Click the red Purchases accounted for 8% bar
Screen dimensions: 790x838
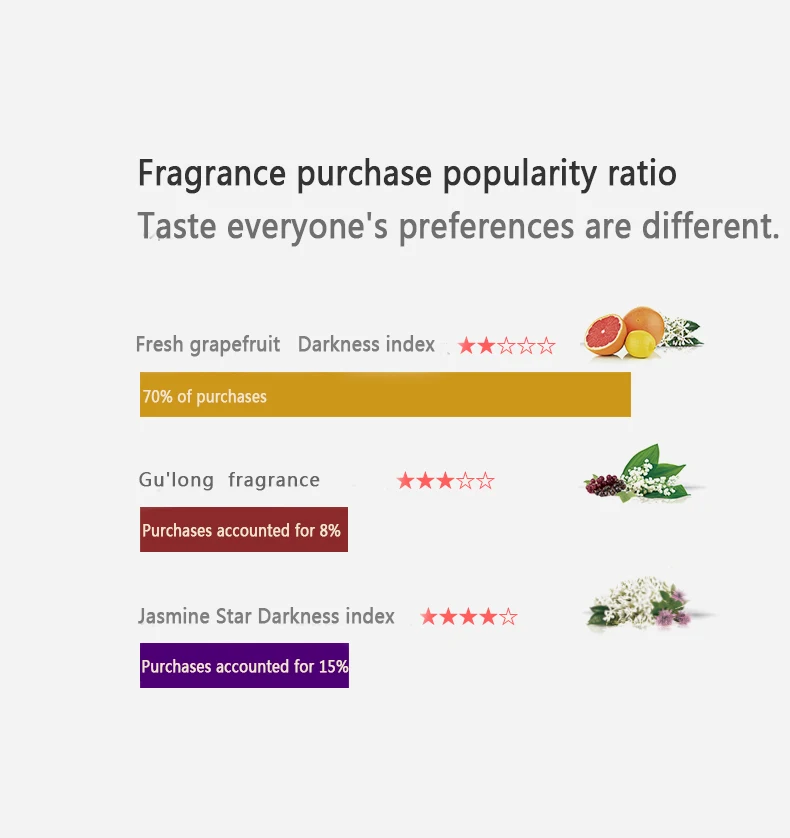244,529
